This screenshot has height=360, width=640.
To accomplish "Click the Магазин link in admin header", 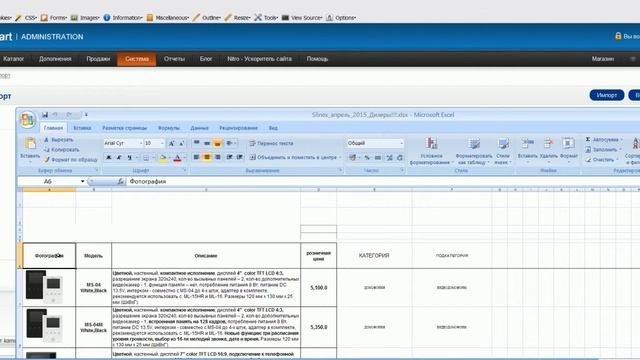I will (x=603, y=59).
